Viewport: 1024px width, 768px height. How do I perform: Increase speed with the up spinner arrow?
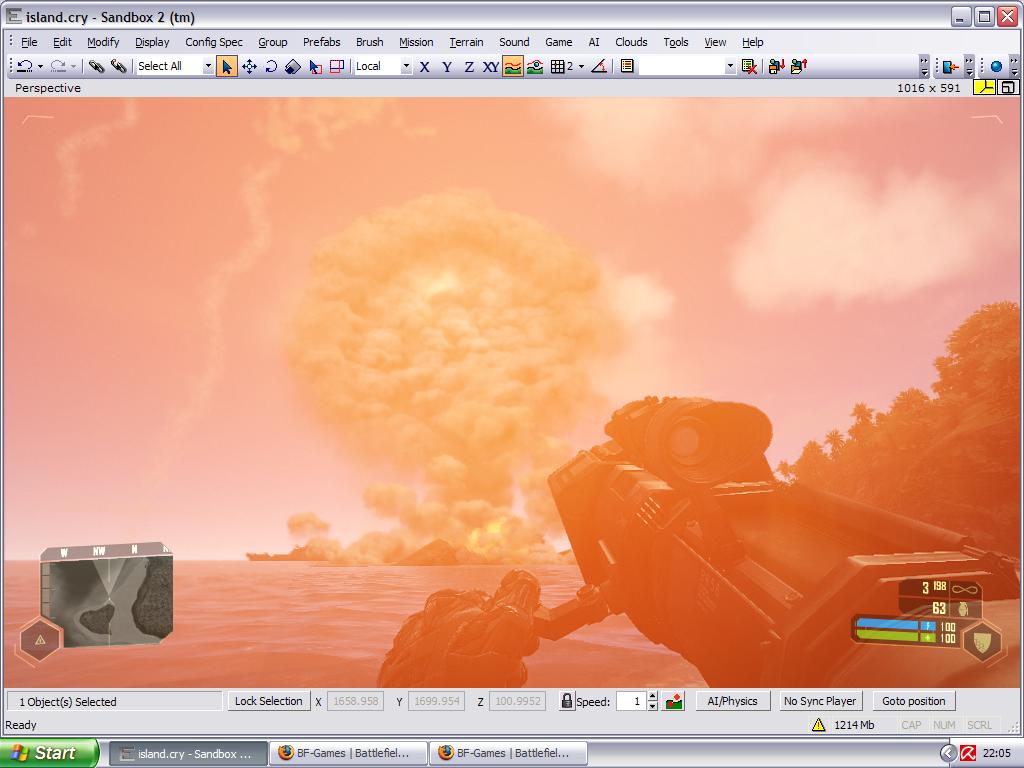click(652, 697)
